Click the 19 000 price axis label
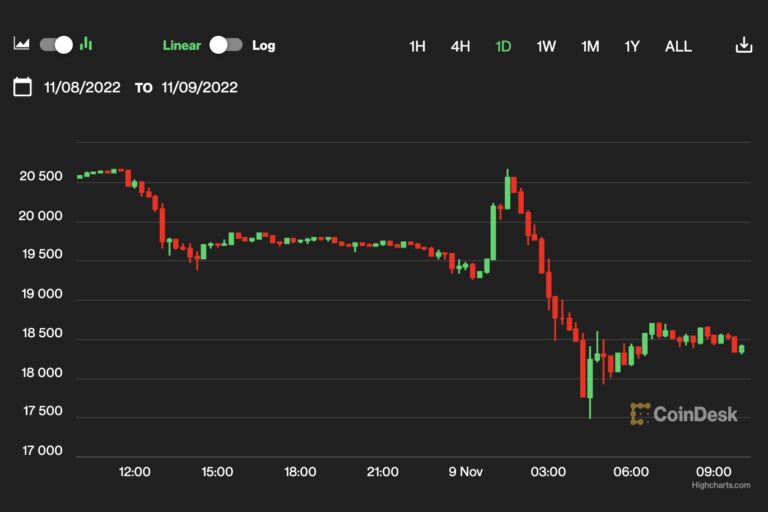Viewport: 768px width, 512px height. [x=42, y=294]
